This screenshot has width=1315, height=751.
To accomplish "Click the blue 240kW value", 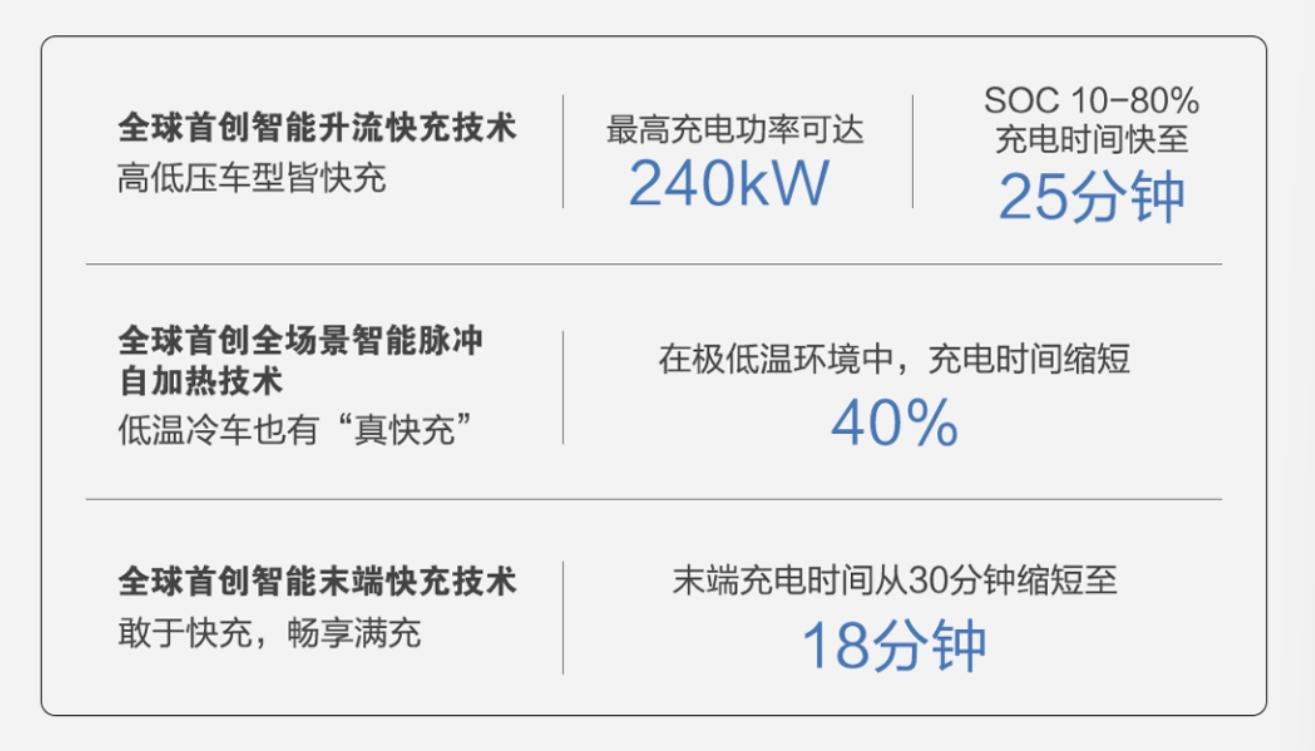I will [x=729, y=183].
